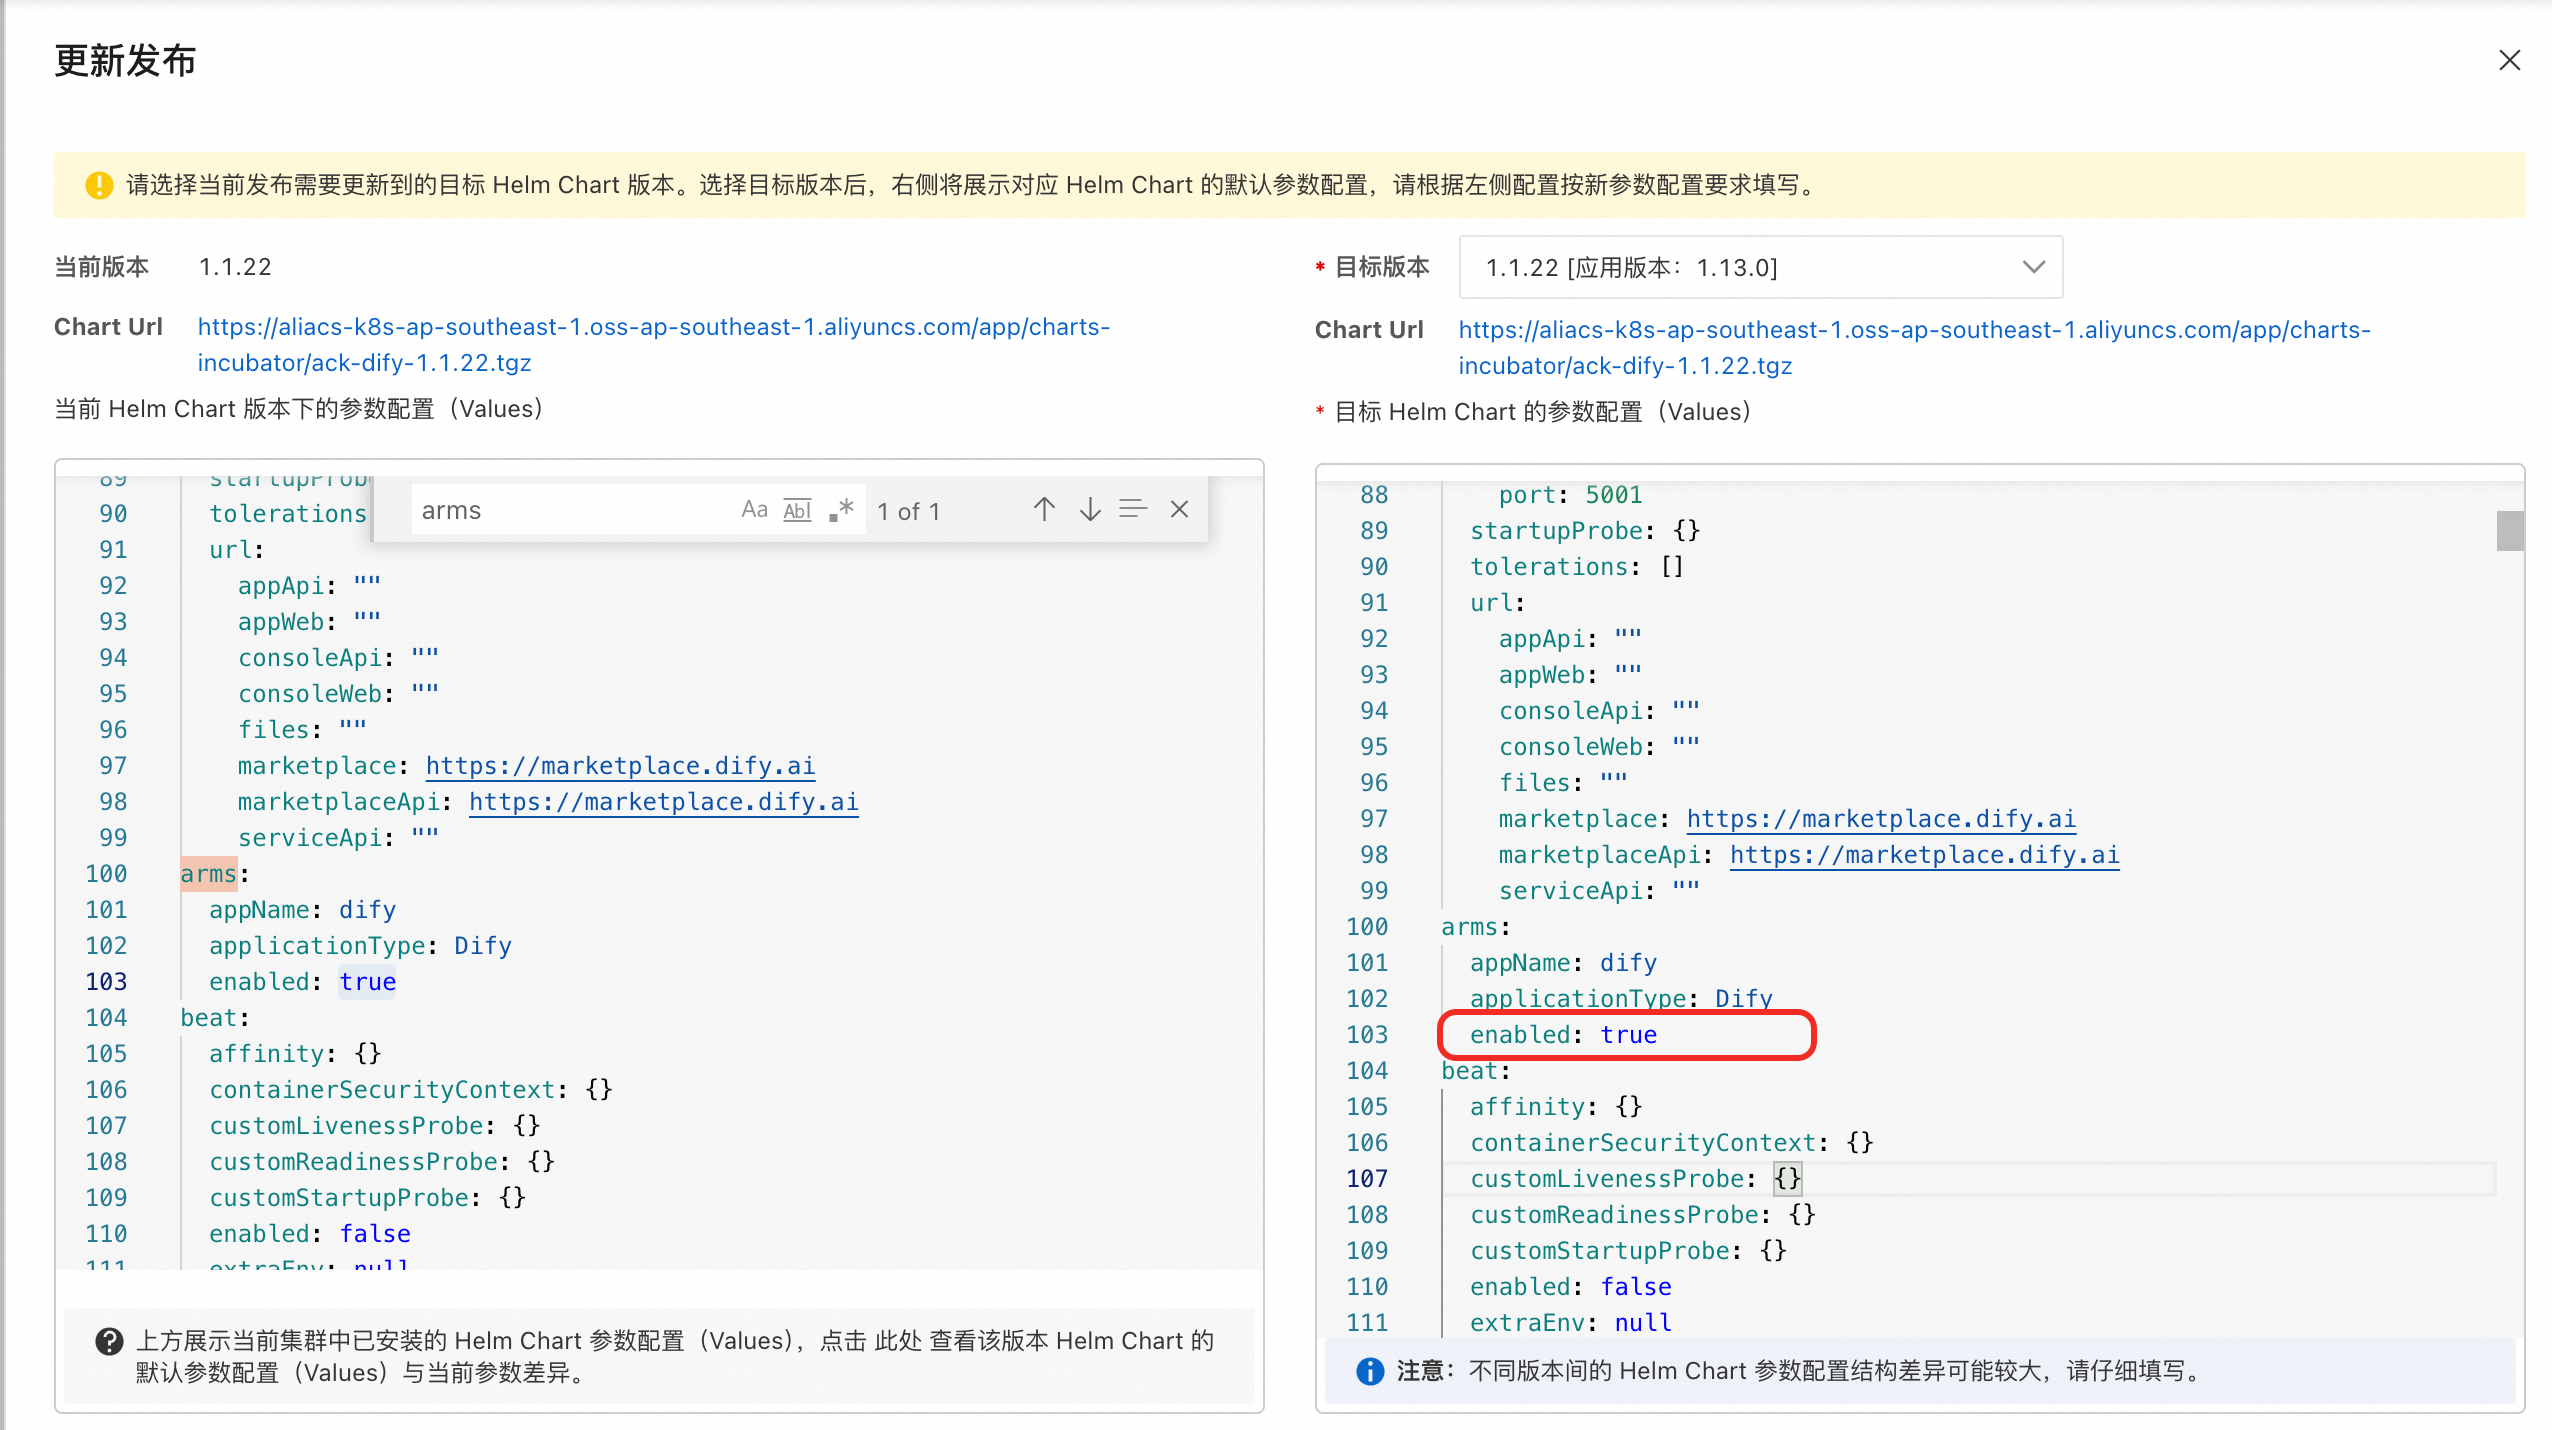Toggle Use Regular Expression in find widget
This screenshot has width=2552, height=1430.
[841, 510]
